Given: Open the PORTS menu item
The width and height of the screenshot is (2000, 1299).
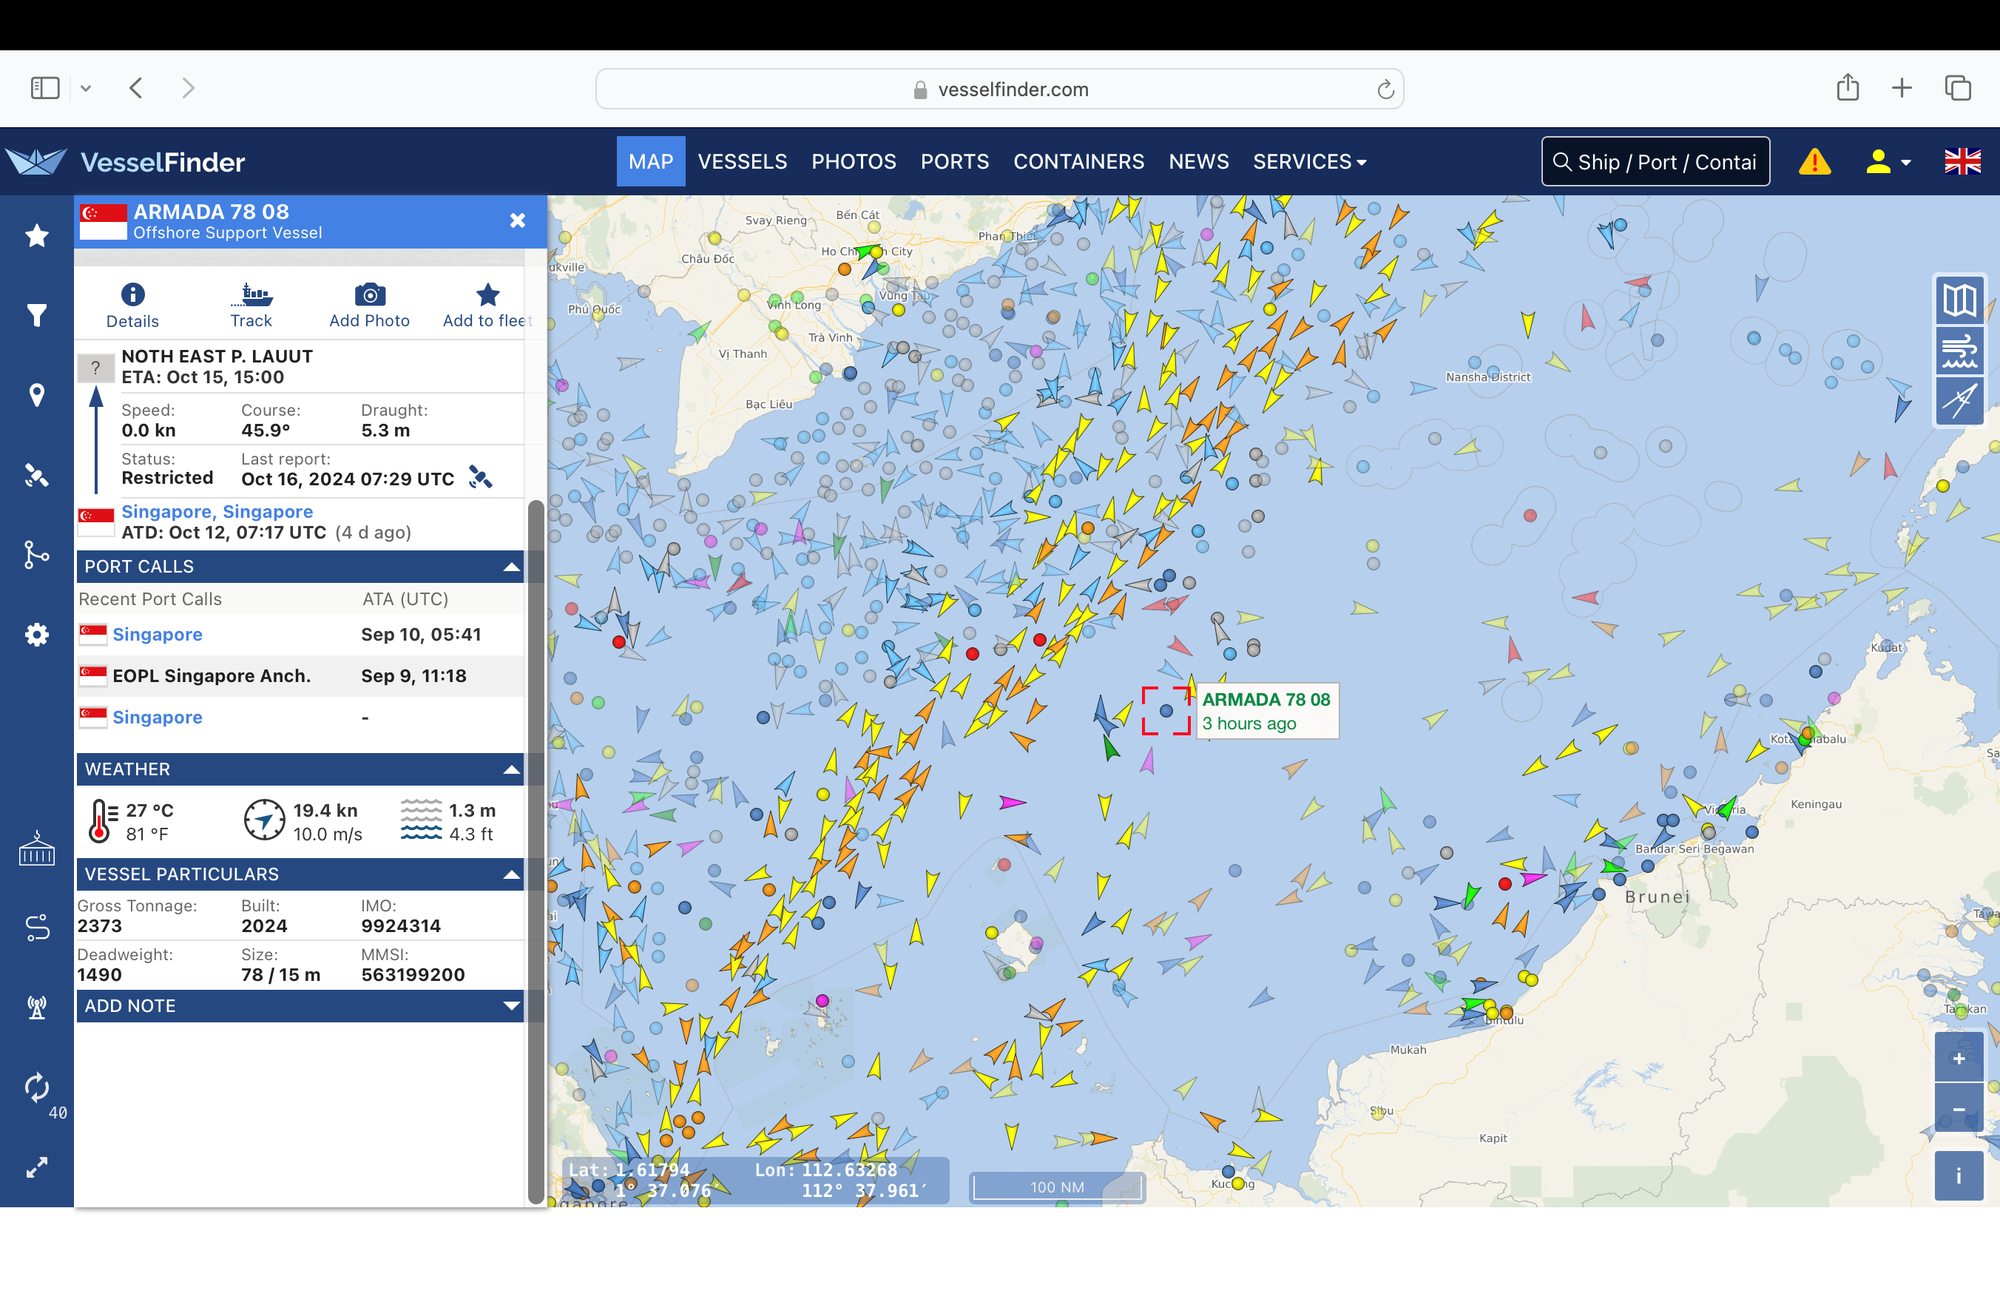Looking at the screenshot, I should pyautogui.click(x=954, y=162).
